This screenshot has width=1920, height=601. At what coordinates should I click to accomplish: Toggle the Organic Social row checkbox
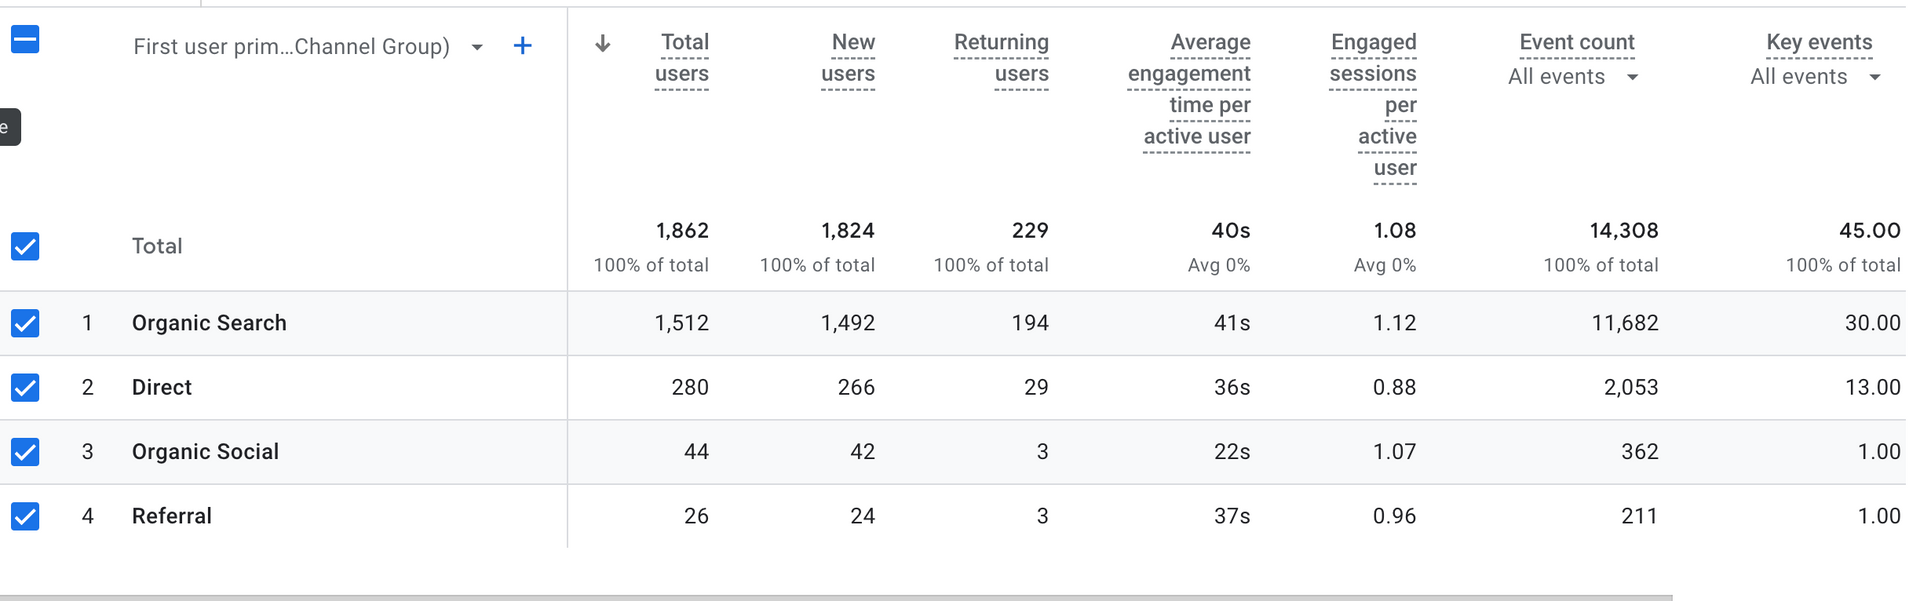(x=25, y=452)
